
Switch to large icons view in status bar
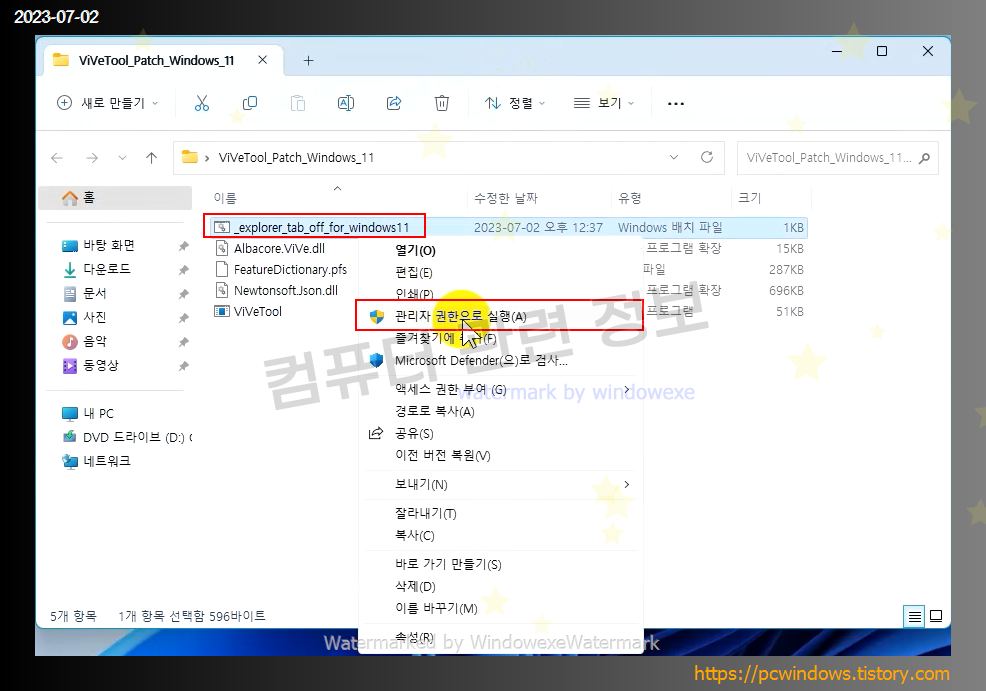click(936, 616)
